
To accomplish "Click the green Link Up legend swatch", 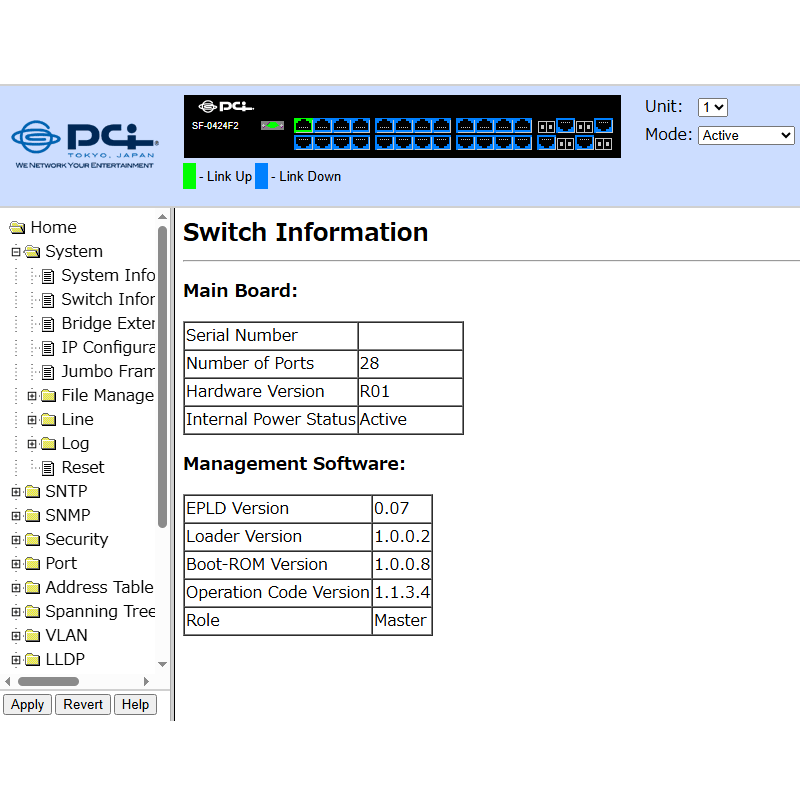I will (x=189, y=176).
